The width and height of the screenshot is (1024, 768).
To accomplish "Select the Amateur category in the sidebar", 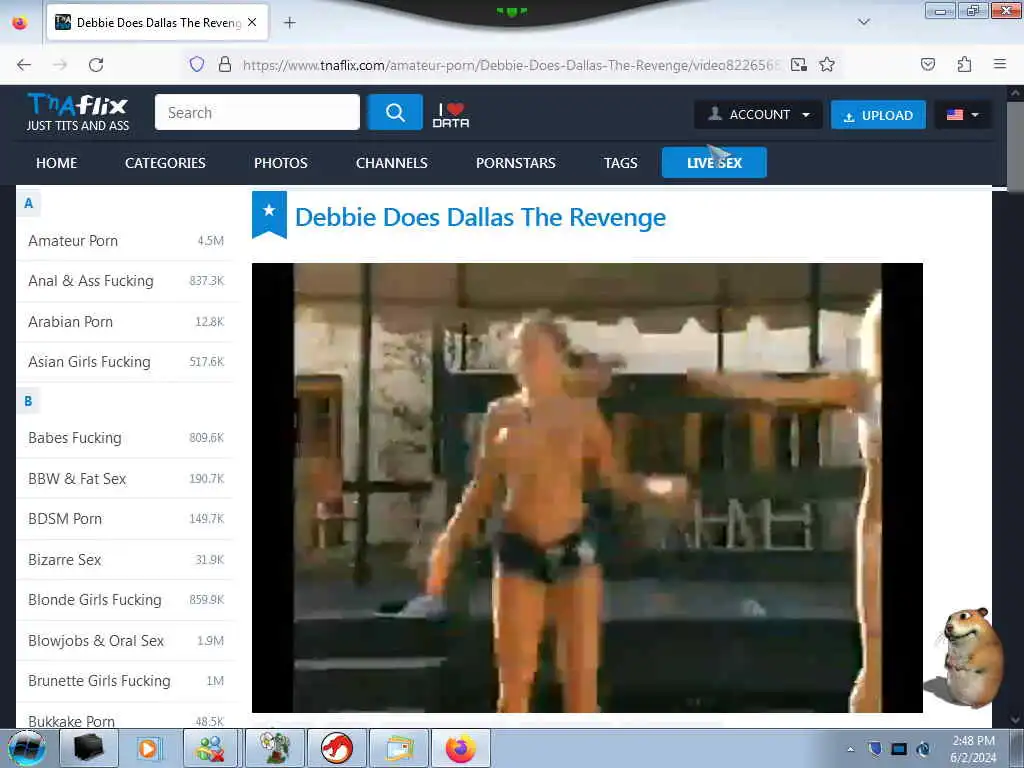I will [x=73, y=241].
